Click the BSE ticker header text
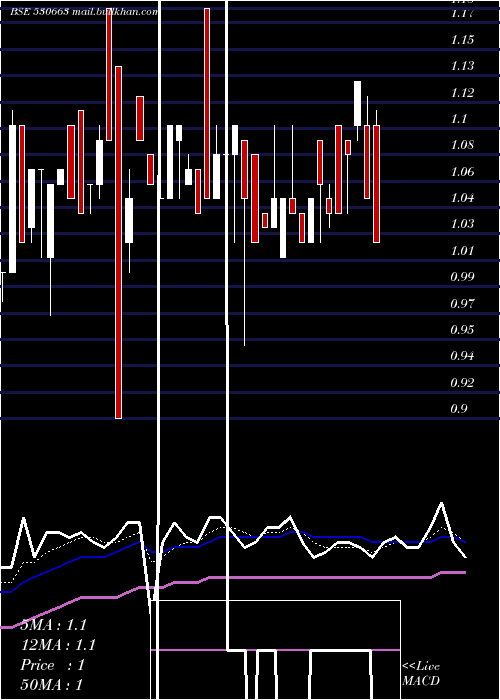The width and height of the screenshot is (500, 700). pyautogui.click(x=84, y=12)
